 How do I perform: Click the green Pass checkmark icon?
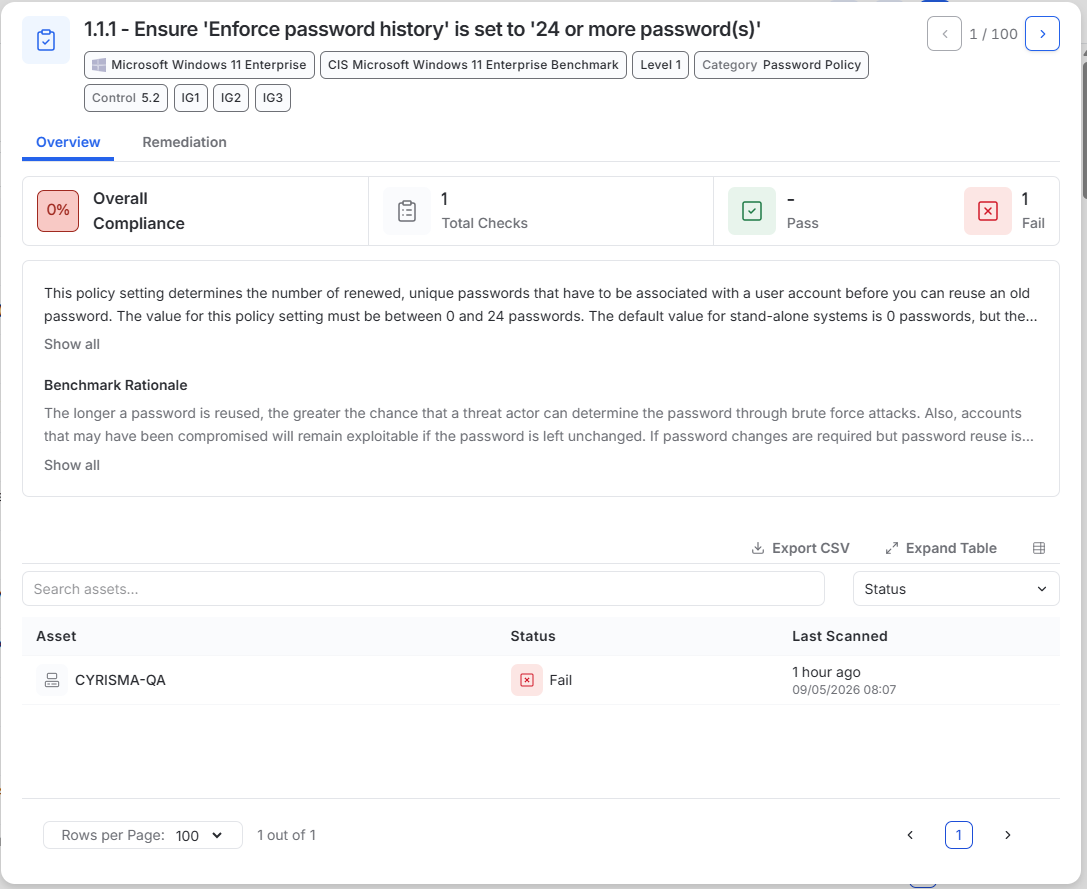pyautogui.click(x=751, y=211)
